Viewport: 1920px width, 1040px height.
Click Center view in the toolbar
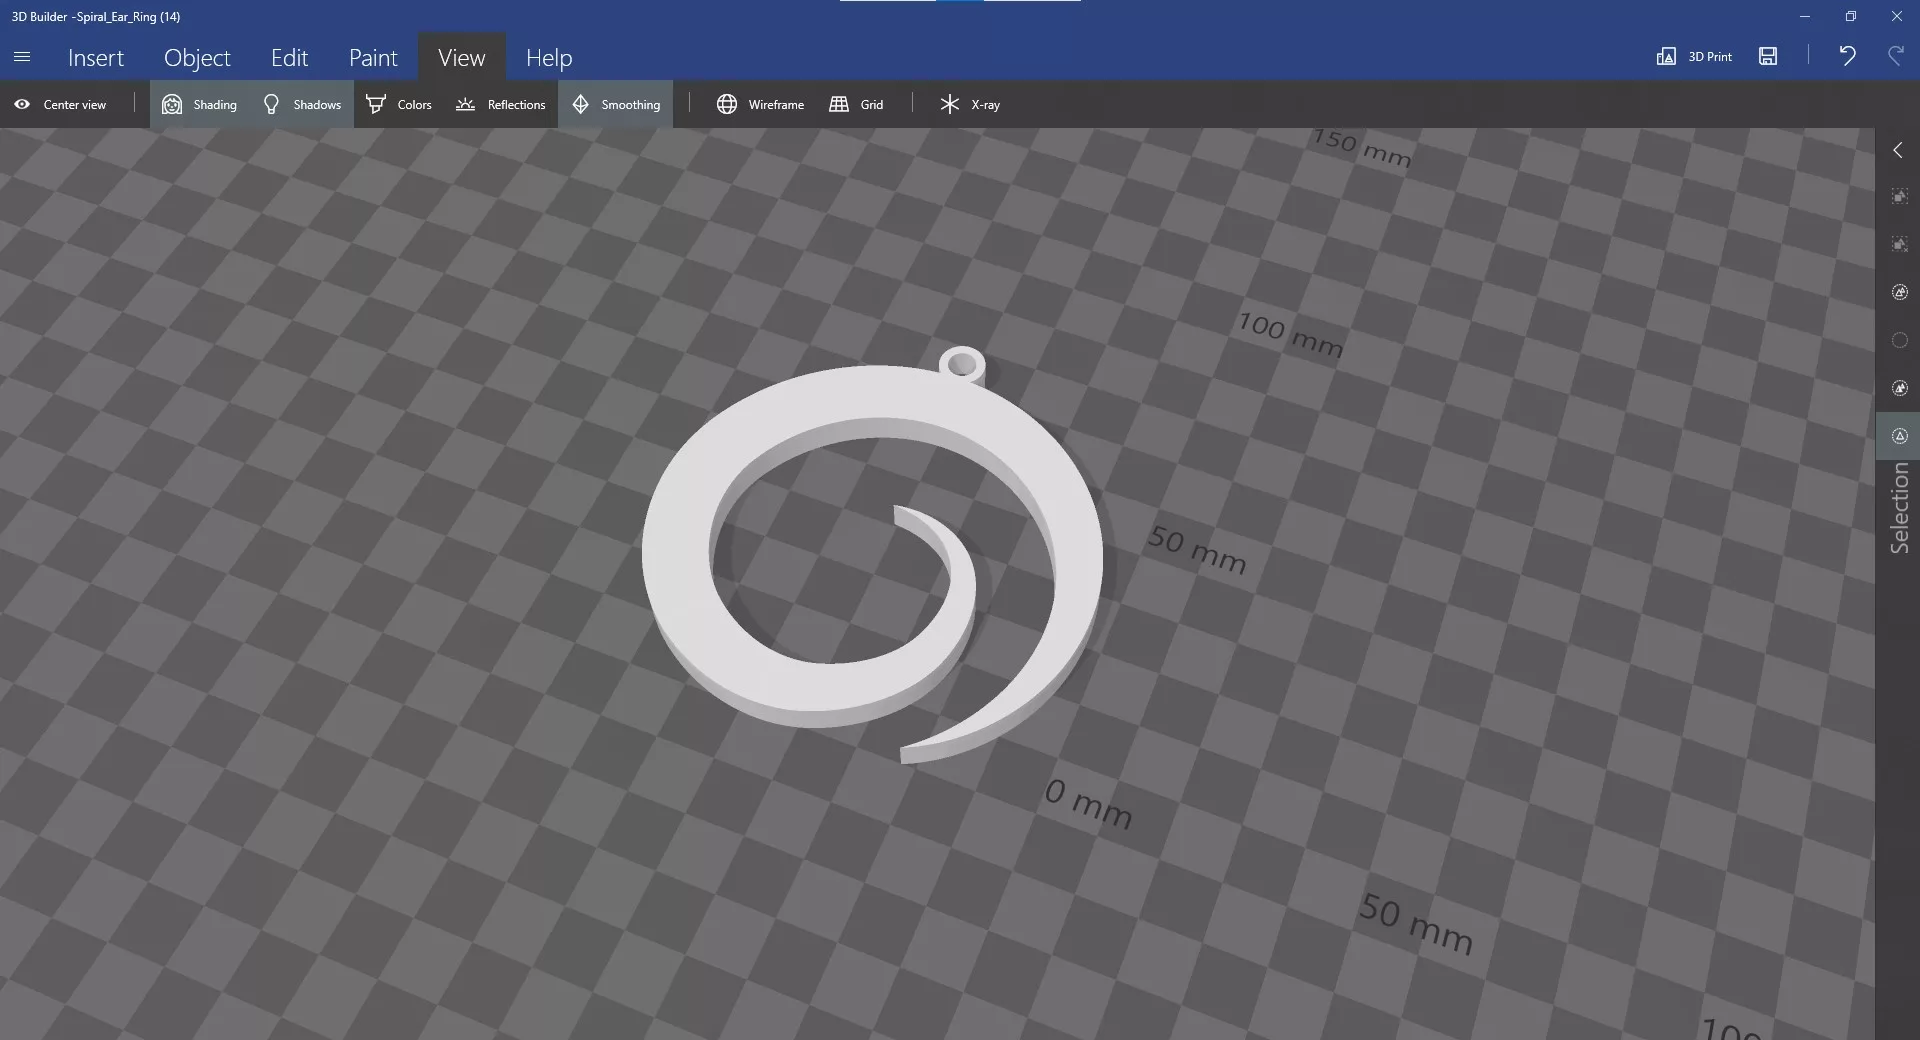pyautogui.click(x=61, y=104)
